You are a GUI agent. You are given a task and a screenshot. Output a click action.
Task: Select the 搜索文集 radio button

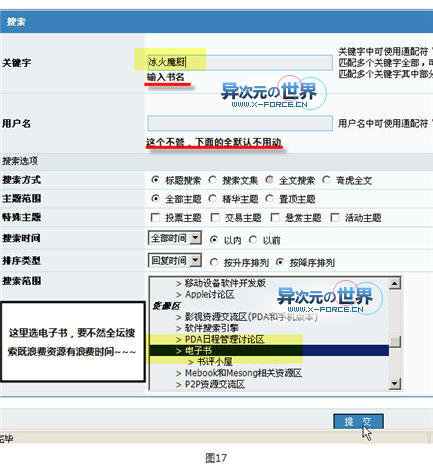(212, 180)
